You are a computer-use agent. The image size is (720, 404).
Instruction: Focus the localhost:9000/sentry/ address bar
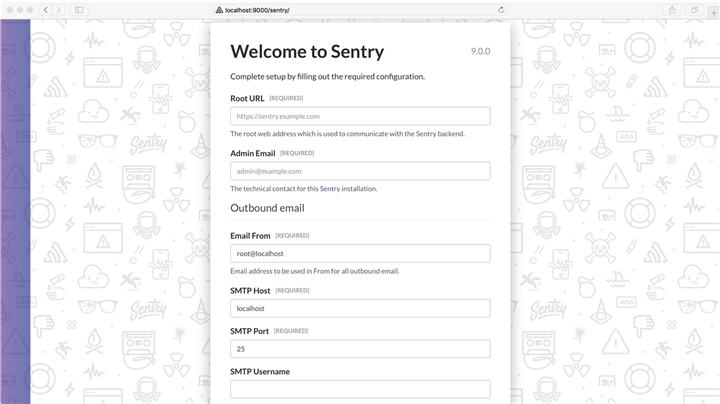(360, 10)
